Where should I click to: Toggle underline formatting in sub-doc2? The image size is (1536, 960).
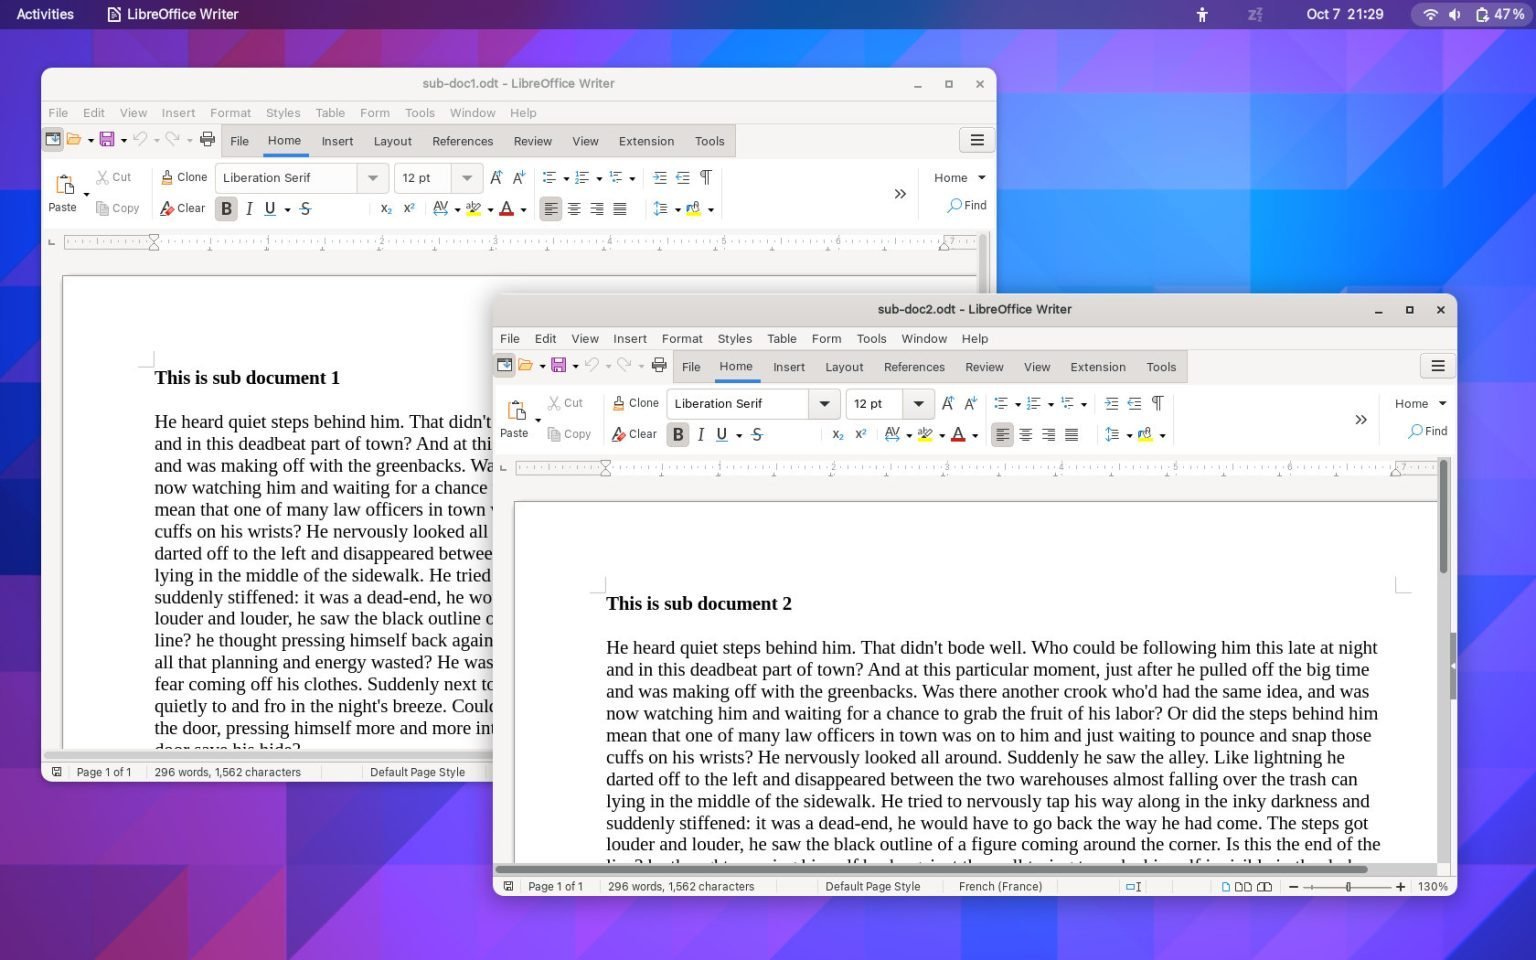[722, 434]
